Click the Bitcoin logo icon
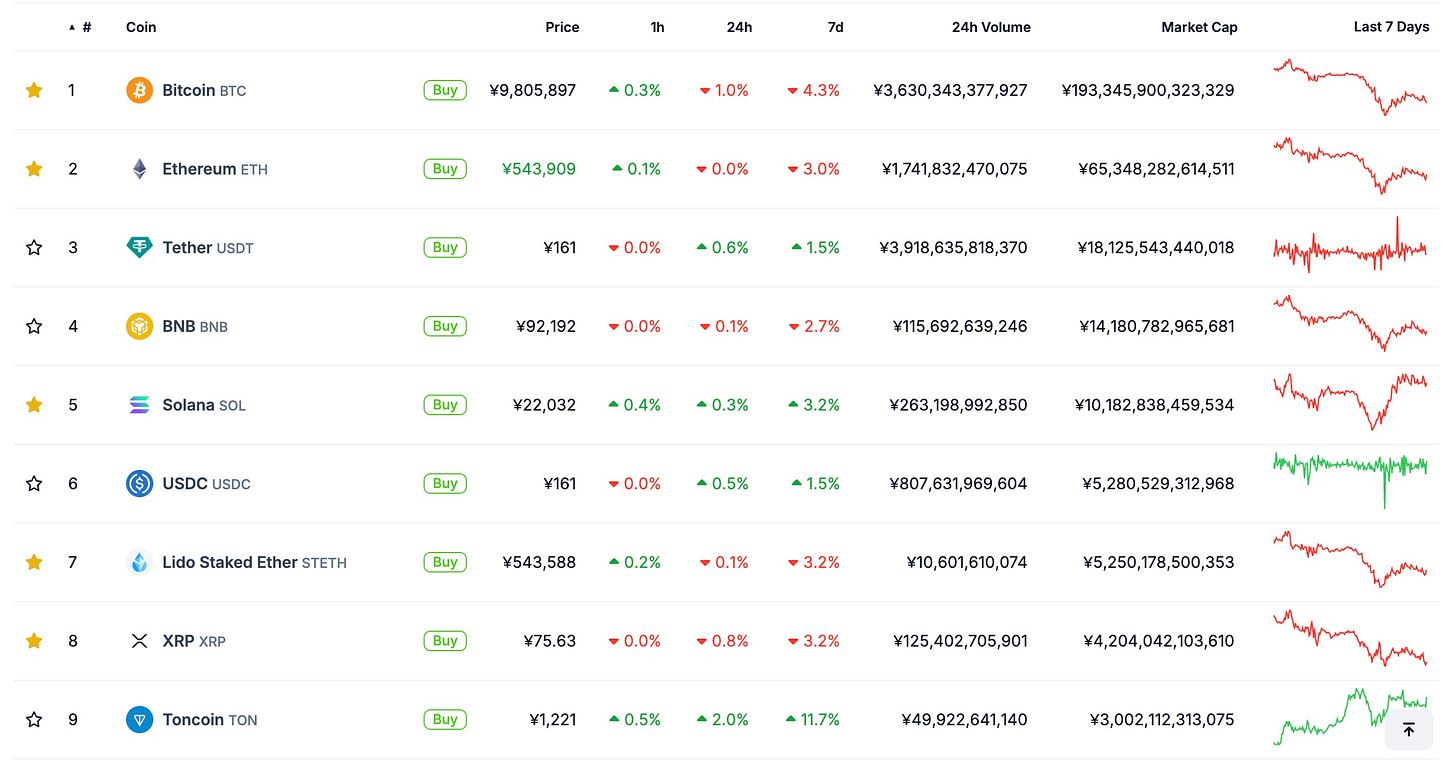Viewport: 1456px width, 763px height. pyautogui.click(x=139, y=90)
